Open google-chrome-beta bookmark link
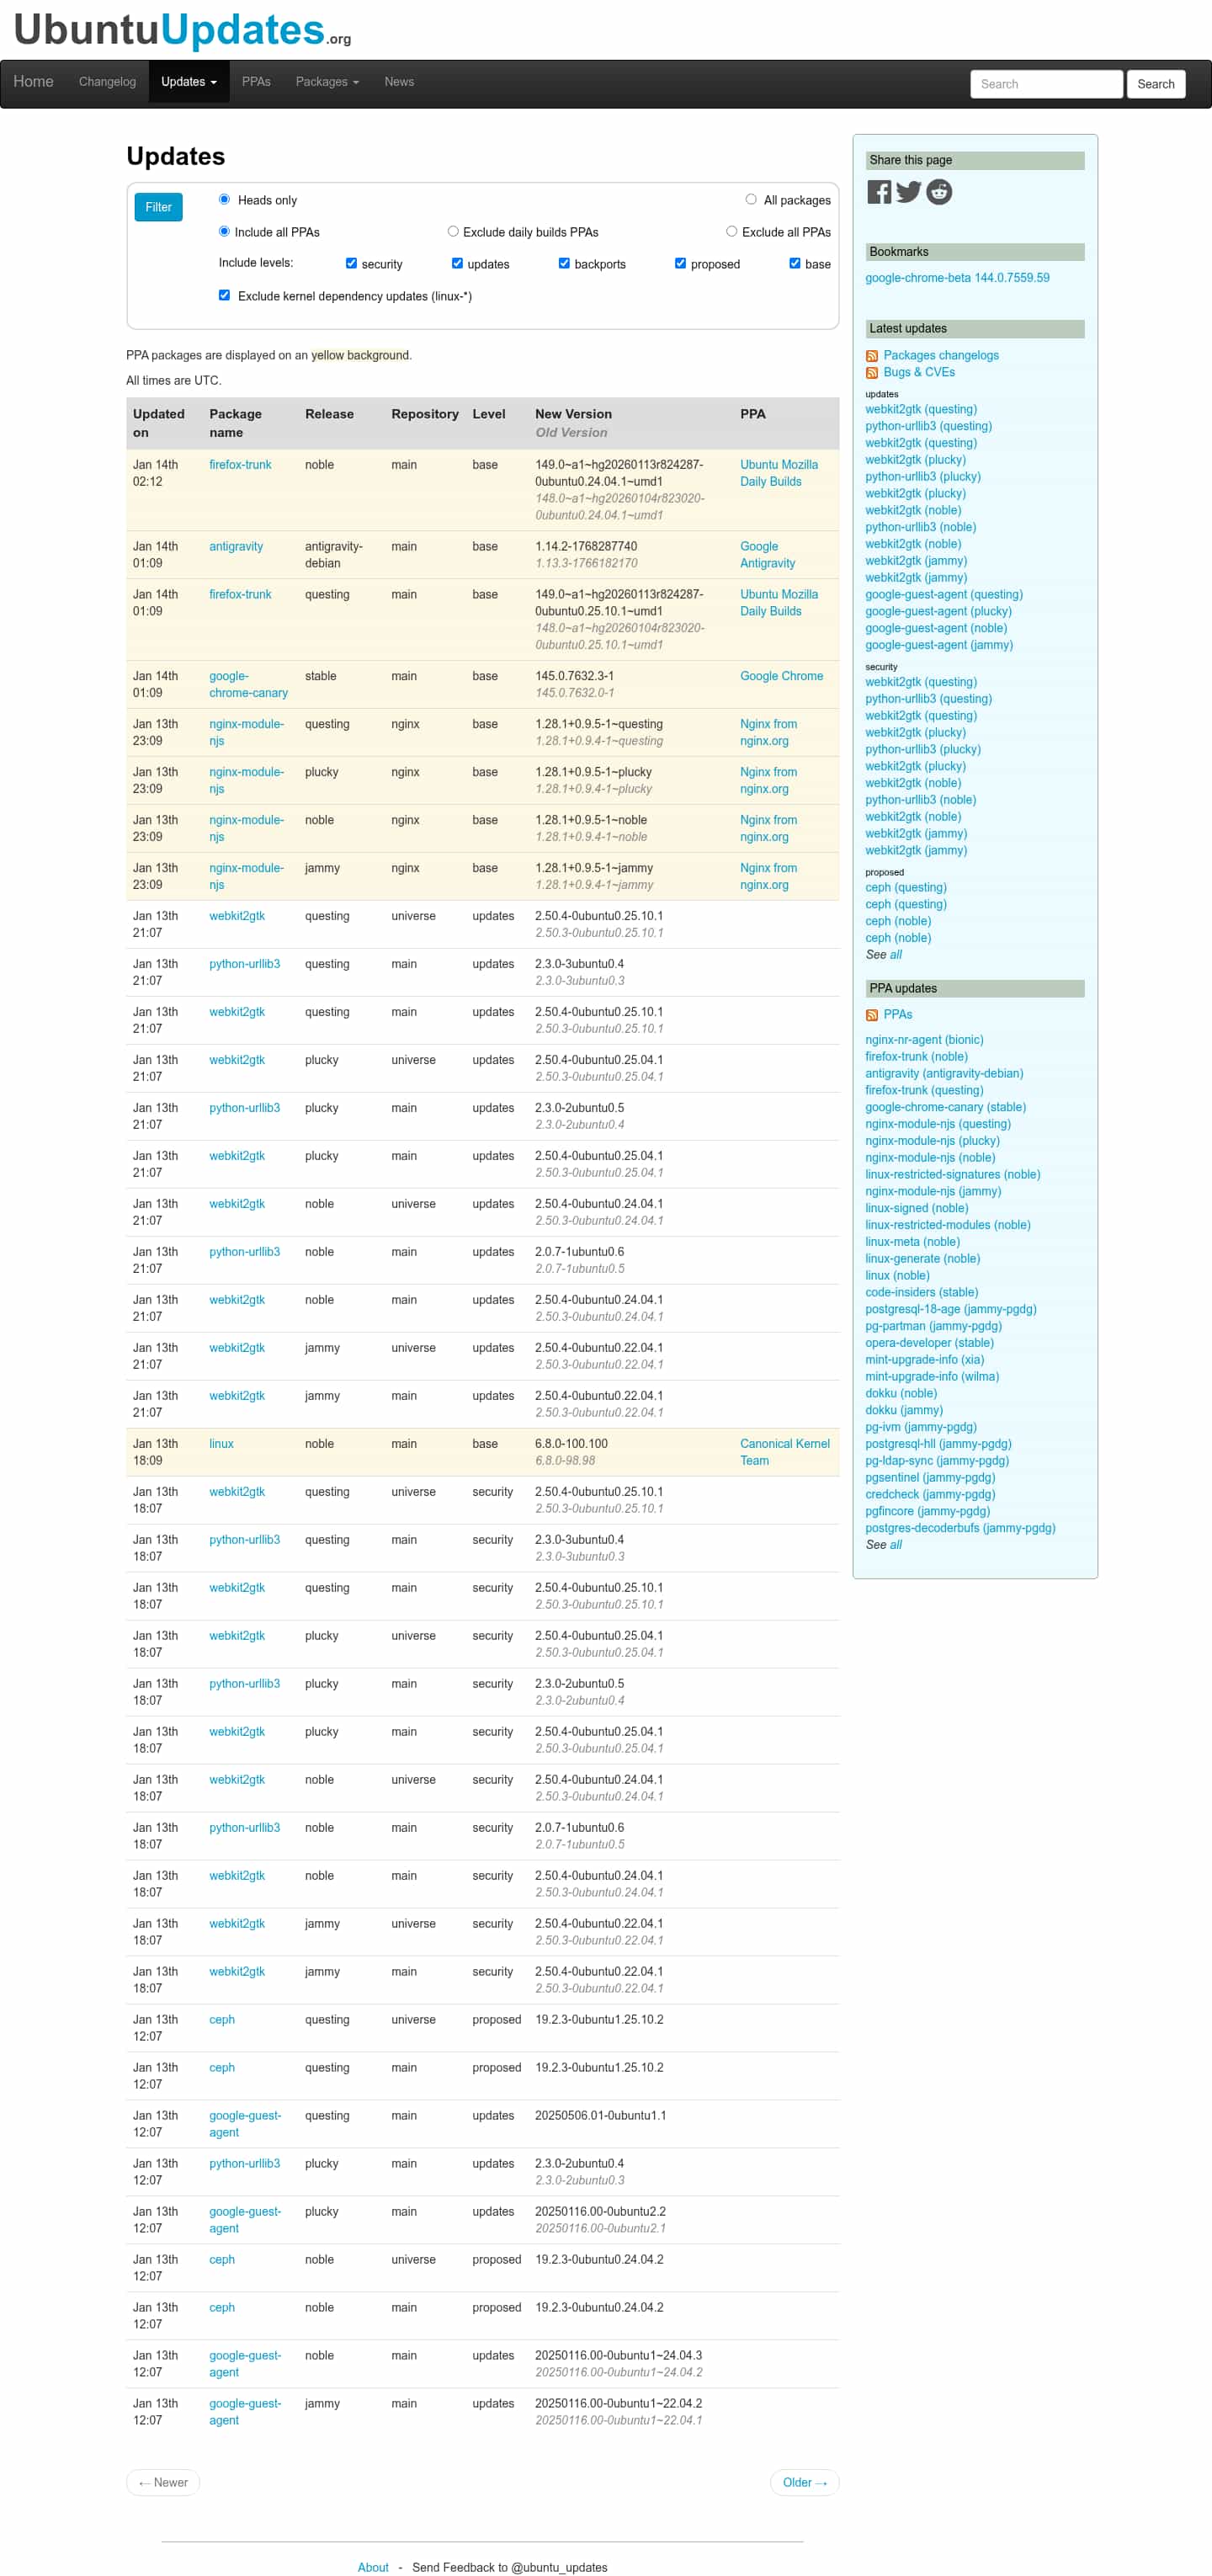This screenshot has width=1212, height=2576. pos(957,278)
